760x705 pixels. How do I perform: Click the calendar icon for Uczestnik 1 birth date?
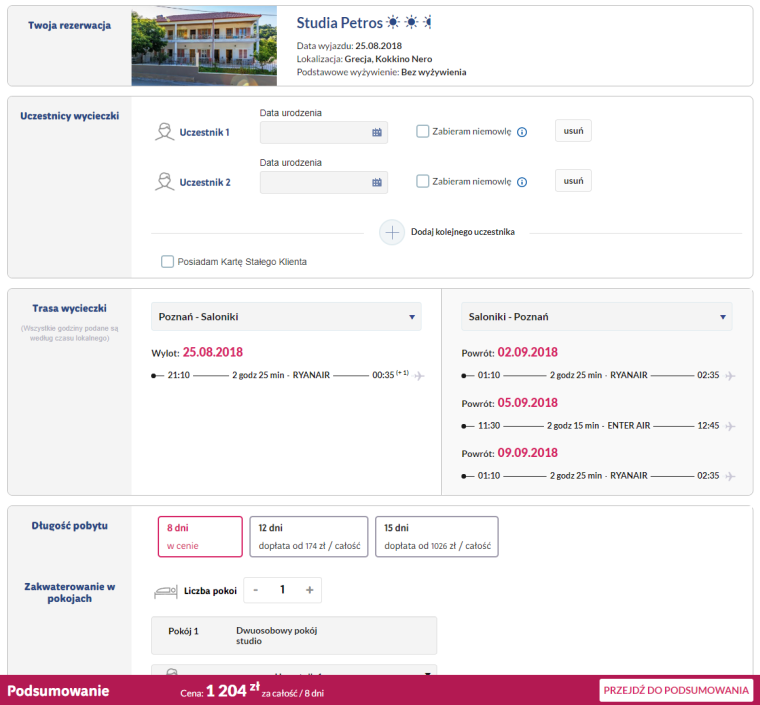(x=377, y=132)
